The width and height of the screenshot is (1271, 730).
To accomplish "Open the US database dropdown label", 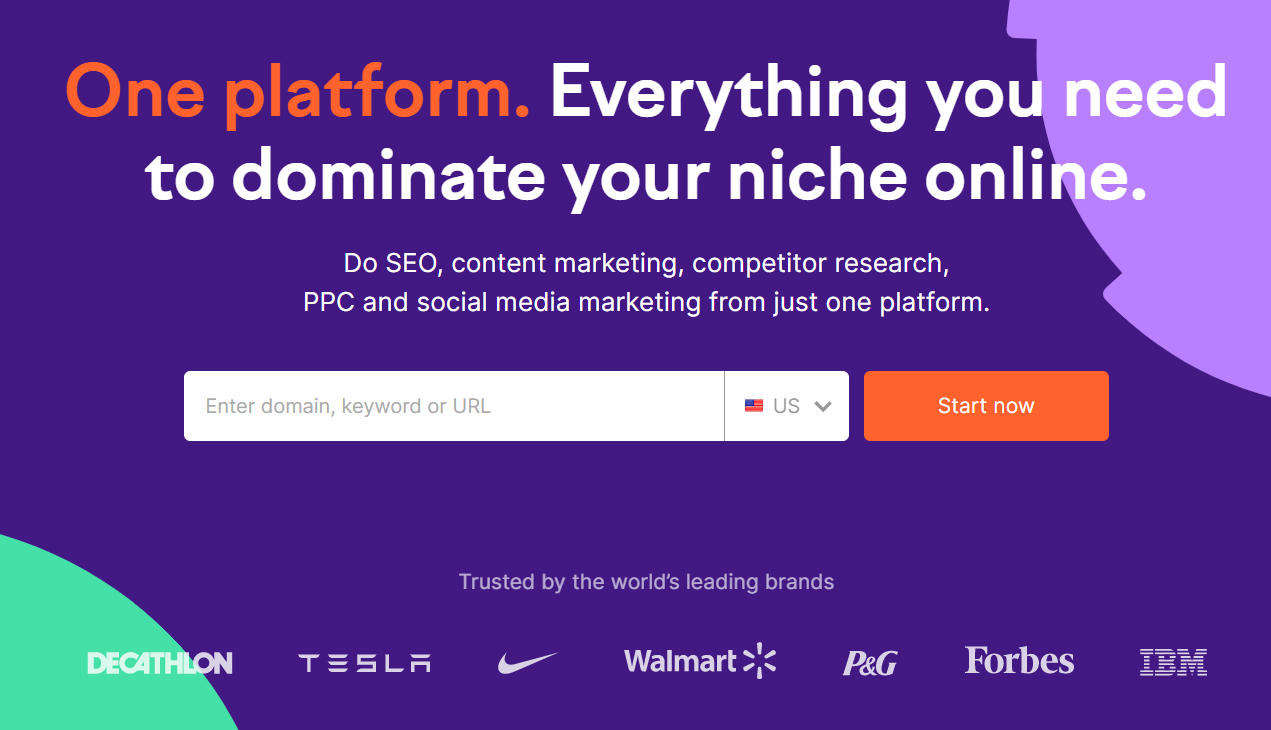I will tap(787, 406).
